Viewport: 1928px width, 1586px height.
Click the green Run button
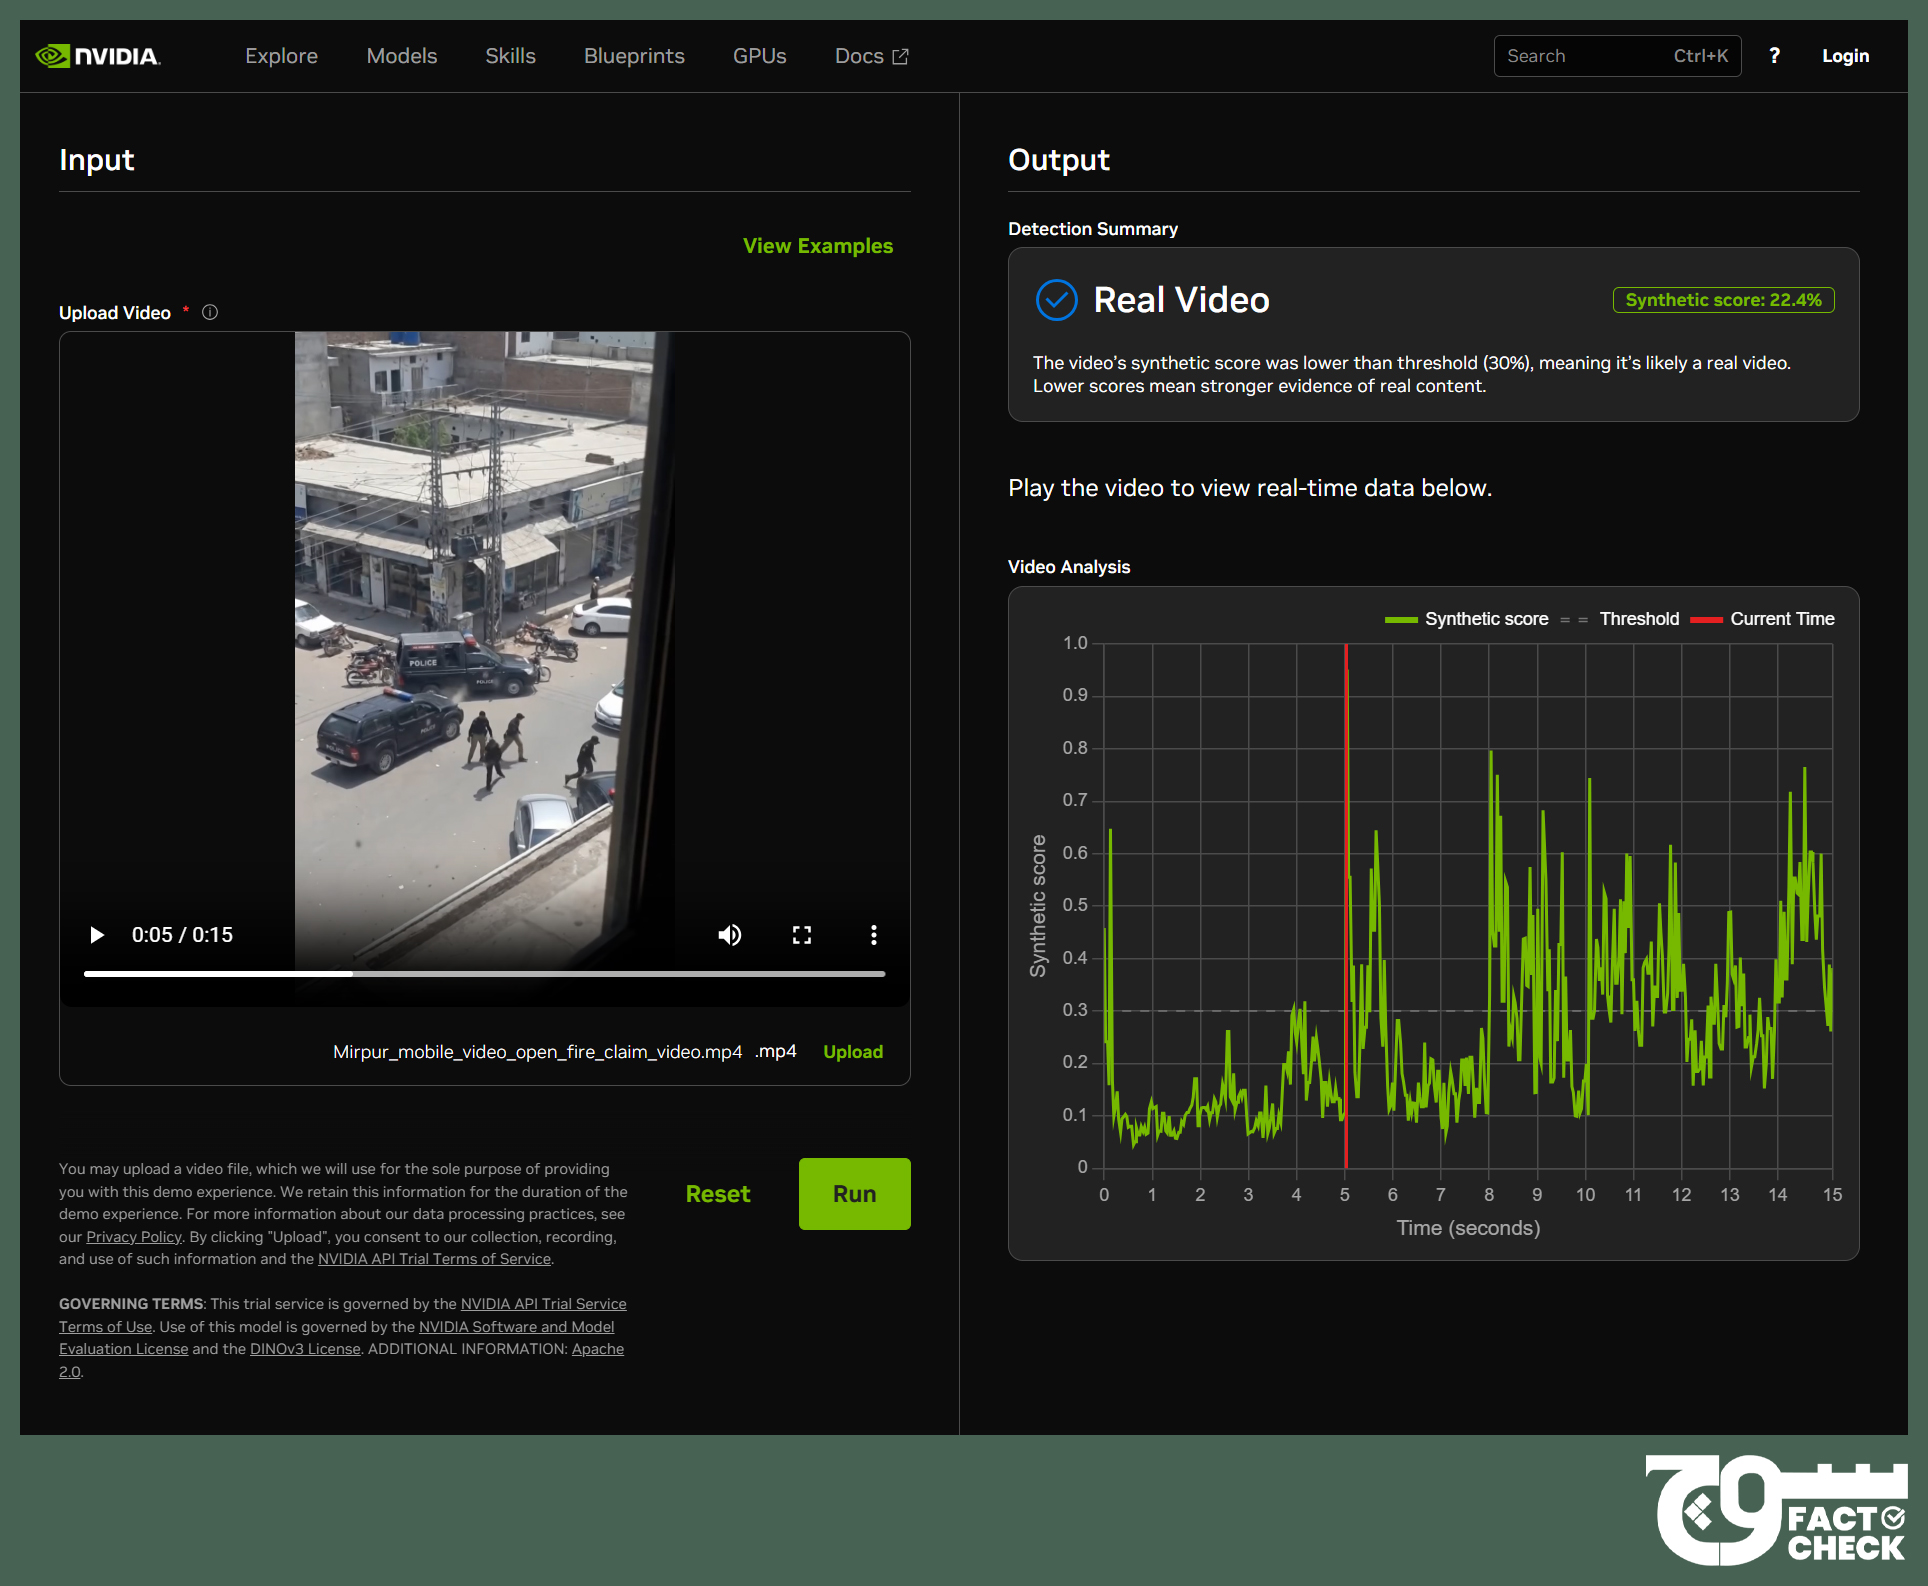[855, 1194]
